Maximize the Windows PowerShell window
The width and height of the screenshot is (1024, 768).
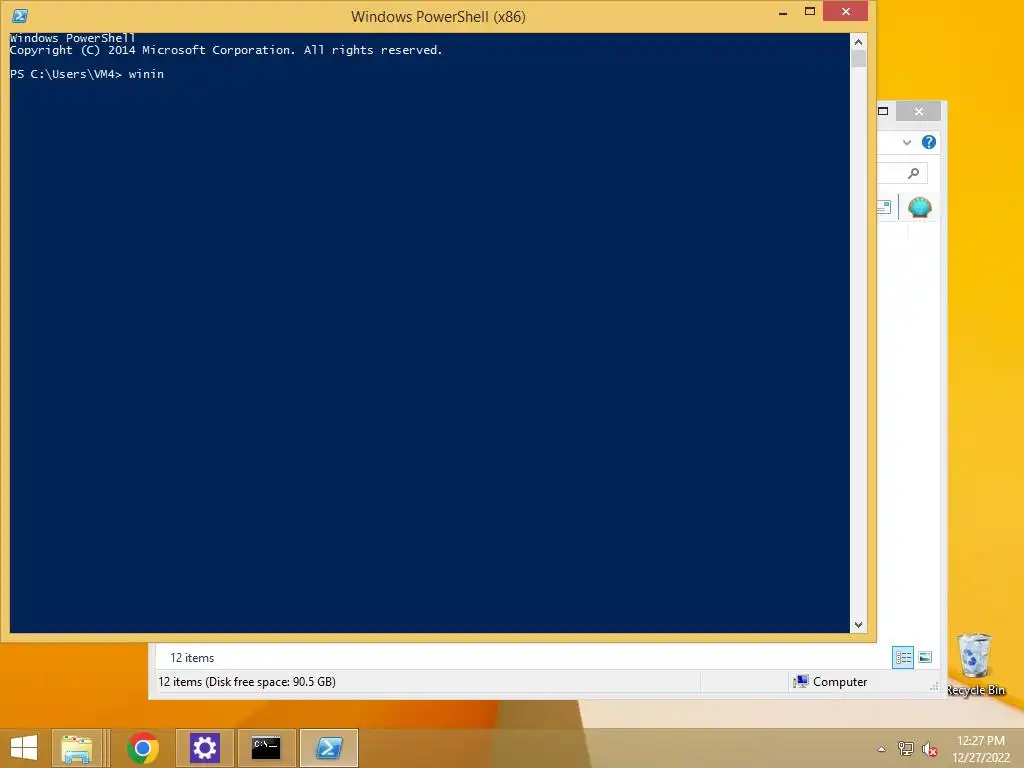tap(810, 12)
